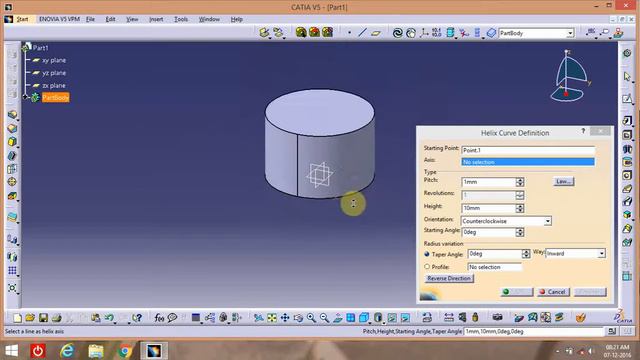
Task: Click the Normal View icon
Action: [x=338, y=318]
